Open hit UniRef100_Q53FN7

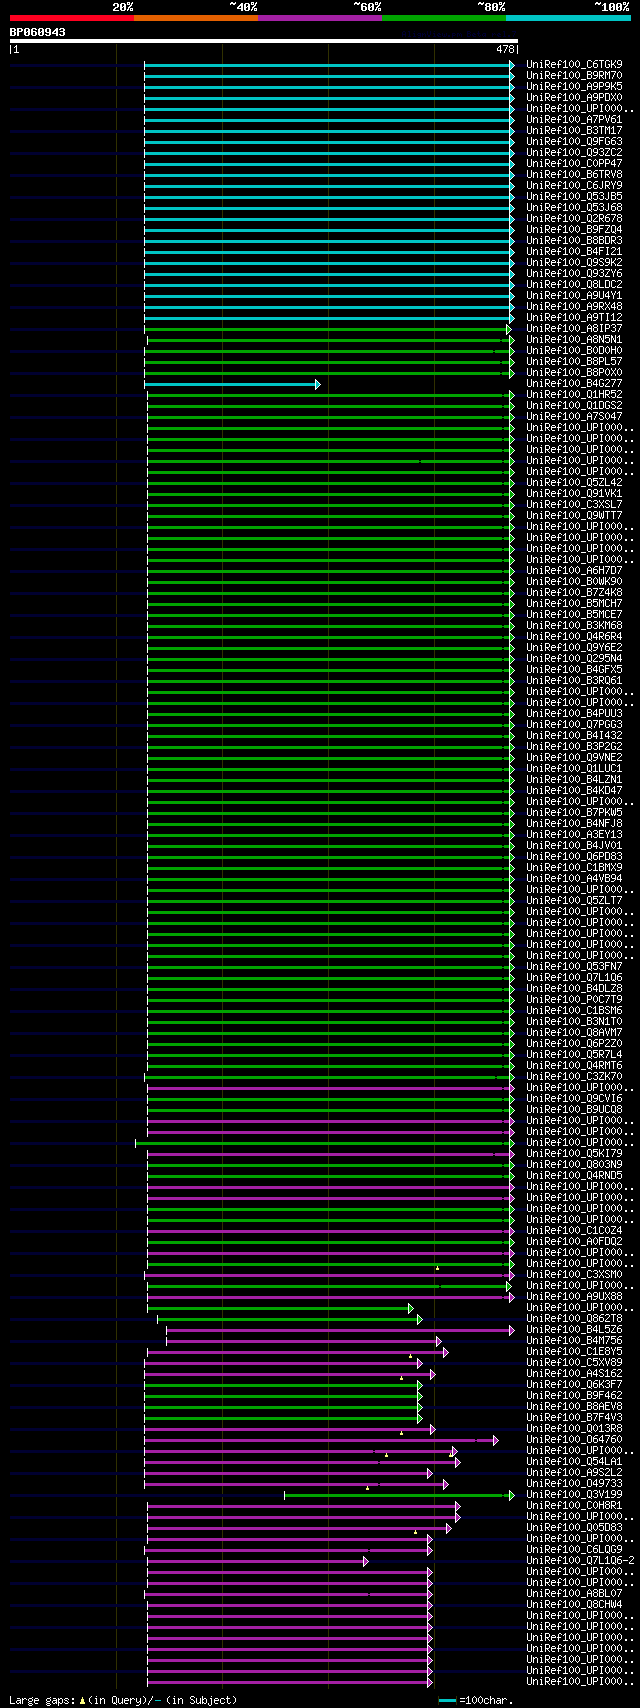click(x=574, y=966)
